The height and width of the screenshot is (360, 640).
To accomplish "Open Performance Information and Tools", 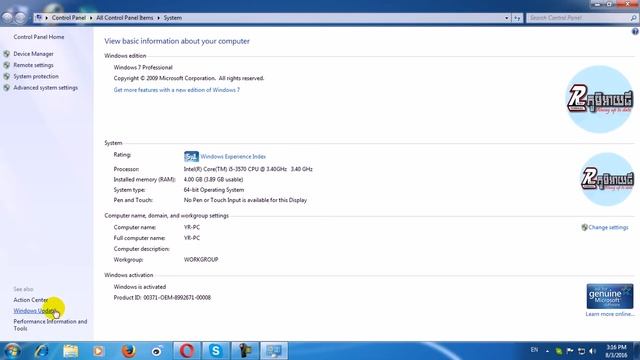I will coord(50,325).
